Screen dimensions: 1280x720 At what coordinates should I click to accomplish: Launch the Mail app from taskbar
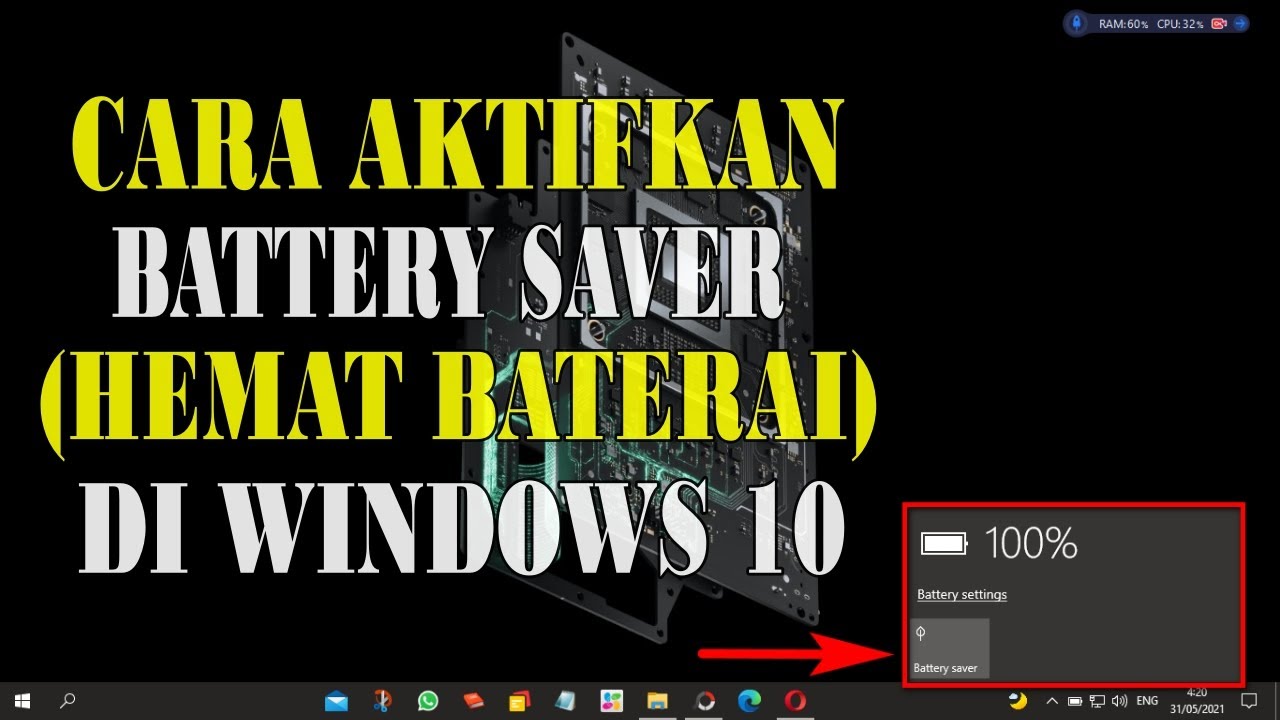click(337, 701)
